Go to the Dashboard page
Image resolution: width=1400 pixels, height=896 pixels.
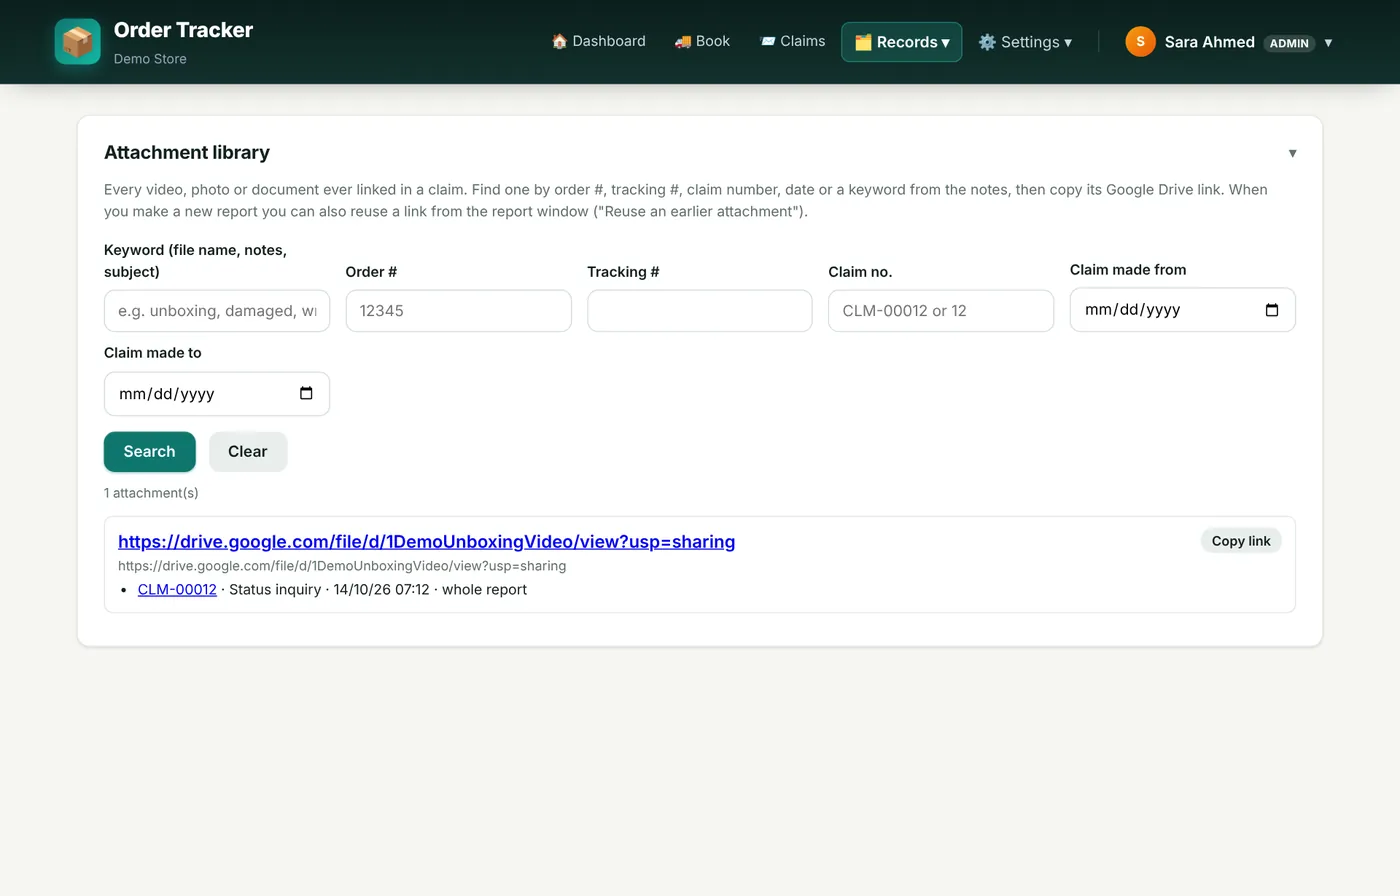598,41
